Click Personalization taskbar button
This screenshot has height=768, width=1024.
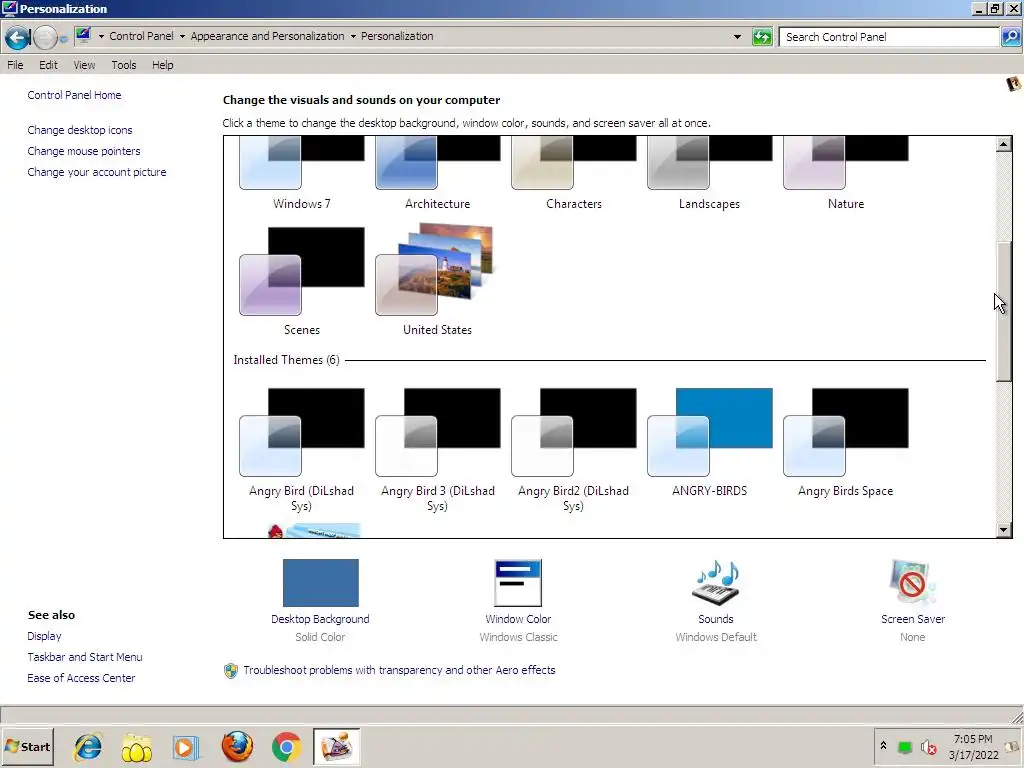336,746
